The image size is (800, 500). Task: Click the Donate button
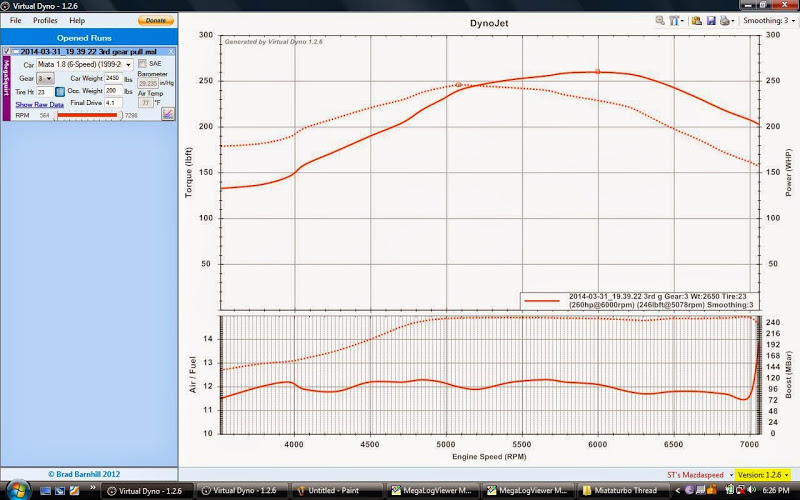tap(155, 20)
